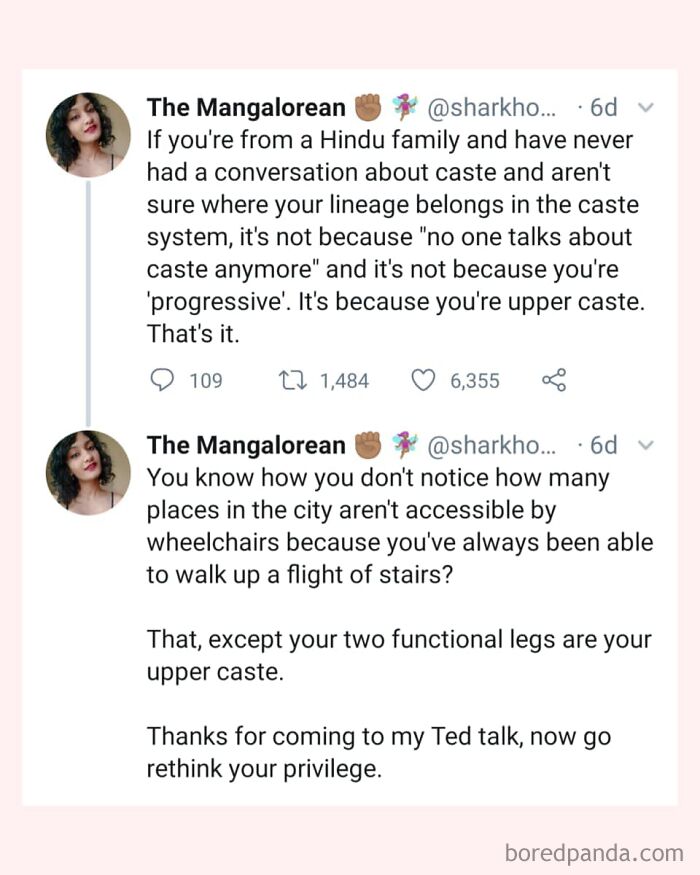Select the 6d timestamp on the first tweet
The image size is (700, 875).
[603, 107]
